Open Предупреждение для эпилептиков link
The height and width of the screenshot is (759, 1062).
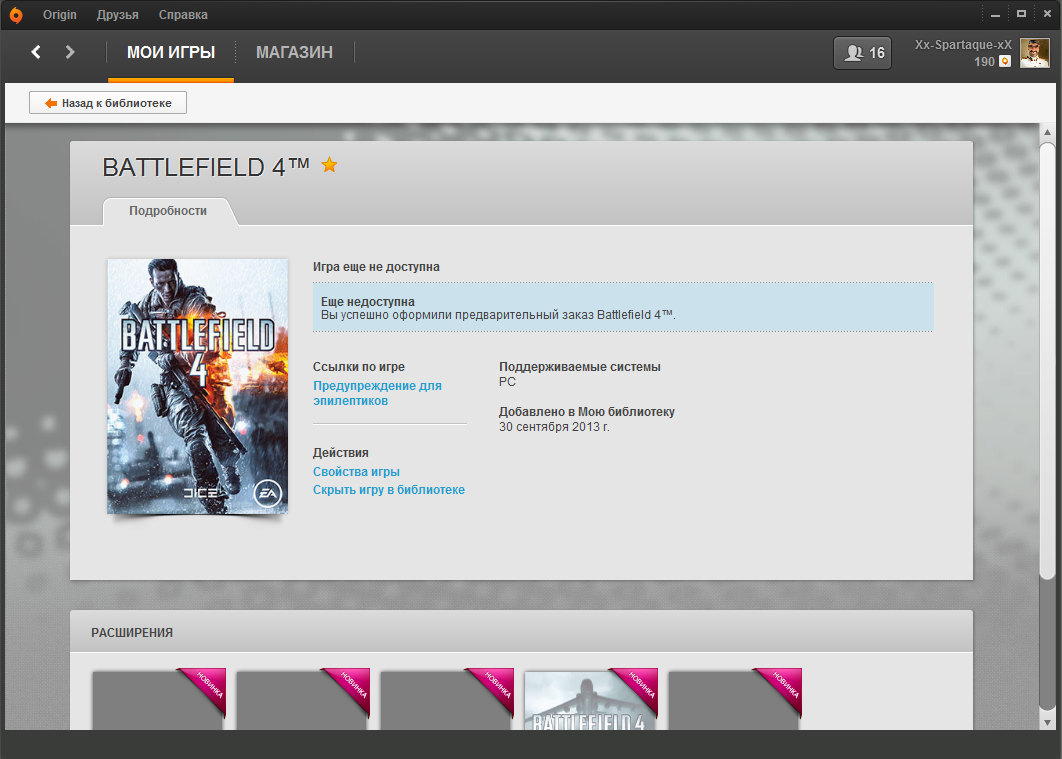coord(377,393)
